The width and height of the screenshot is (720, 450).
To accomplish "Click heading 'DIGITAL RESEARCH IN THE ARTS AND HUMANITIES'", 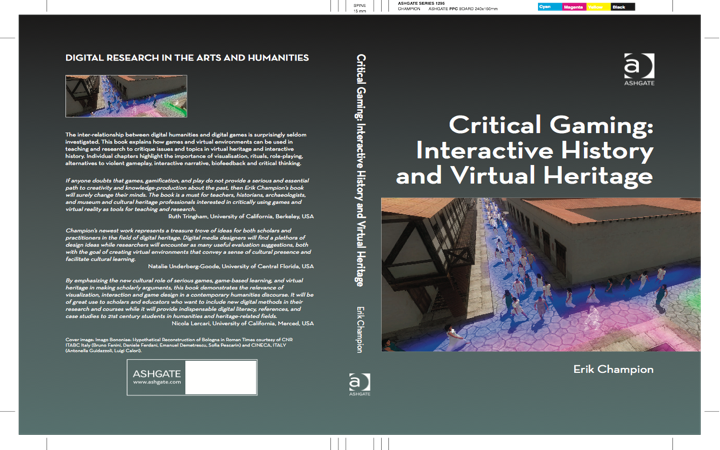I will coord(187,58).
